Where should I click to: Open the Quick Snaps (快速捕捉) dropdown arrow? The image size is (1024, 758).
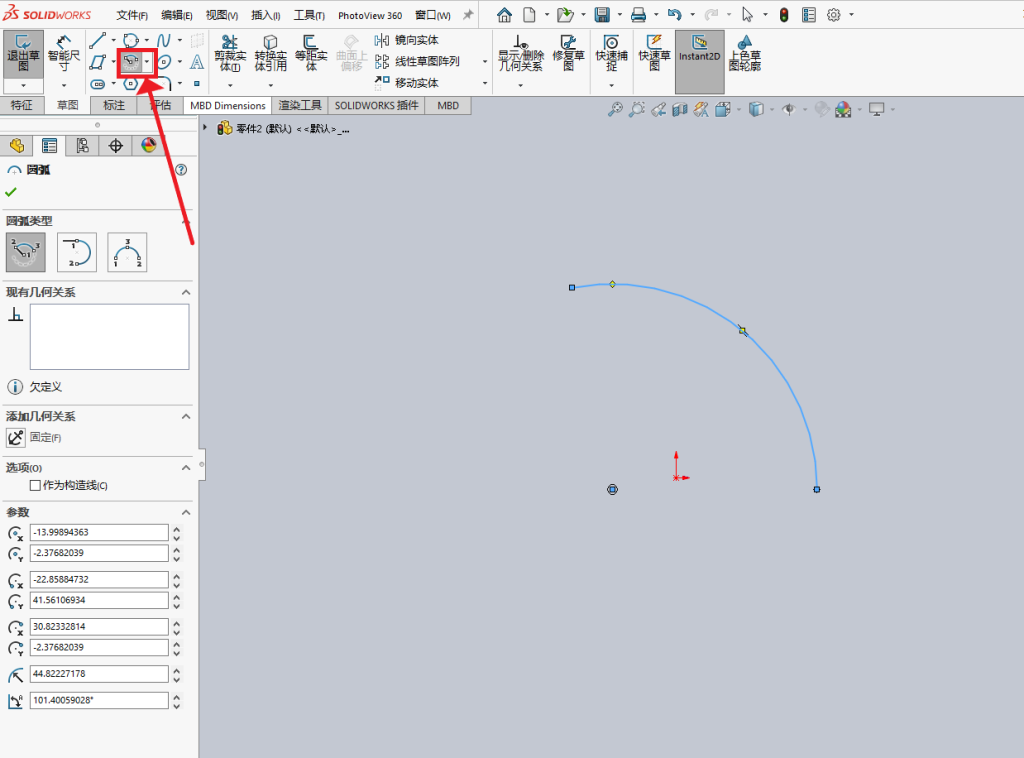pos(611,86)
